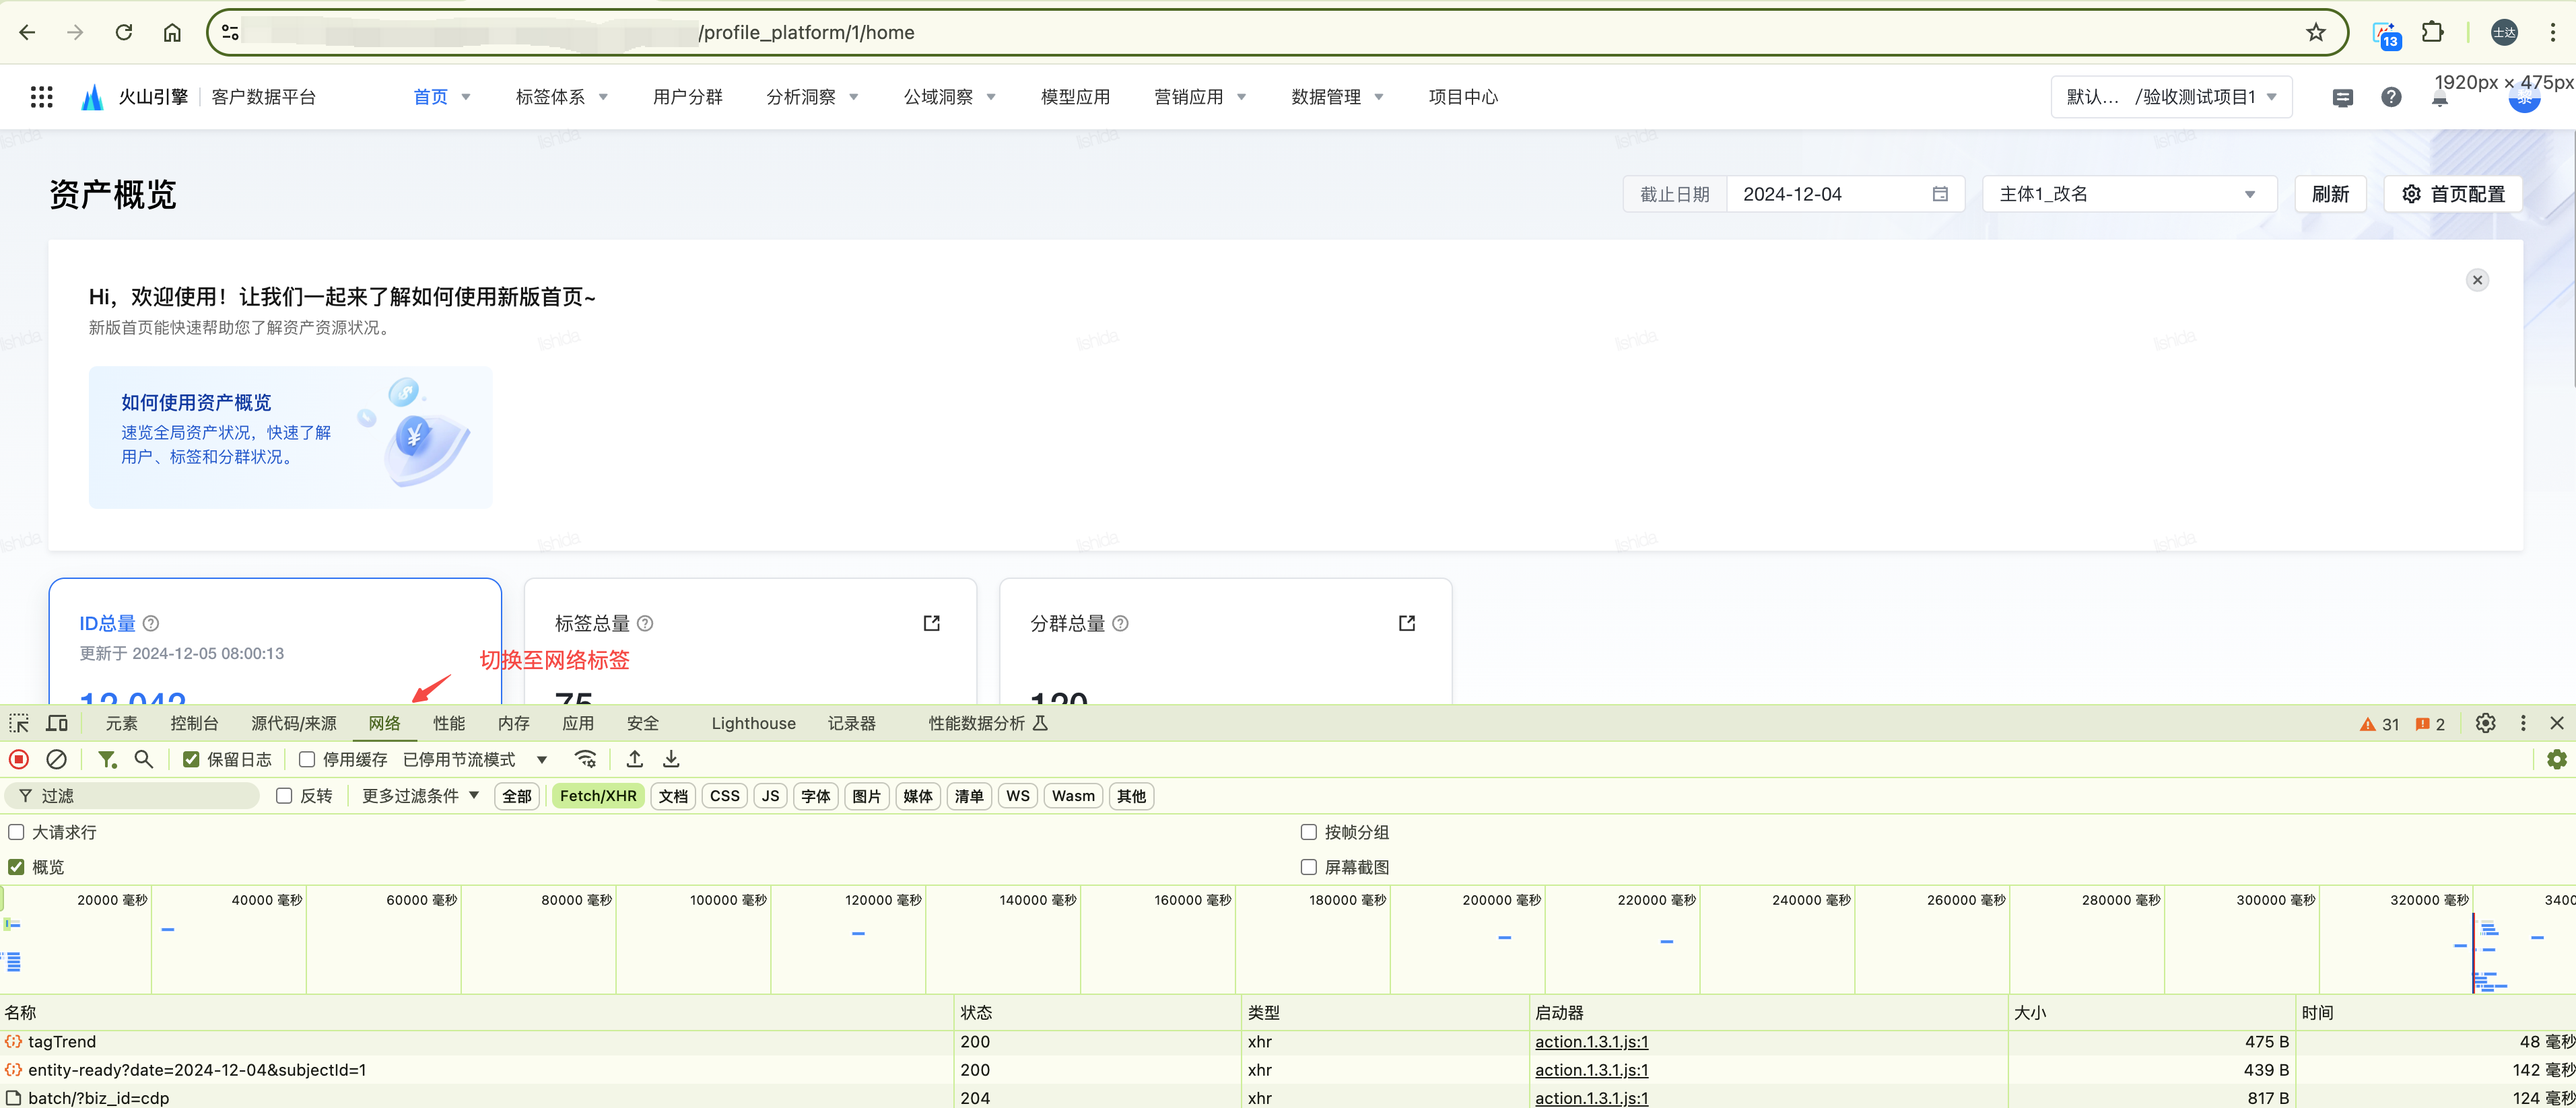The height and width of the screenshot is (1108, 2576).
Task: Select the DevTools element inspector icon
Action: pos(19,723)
